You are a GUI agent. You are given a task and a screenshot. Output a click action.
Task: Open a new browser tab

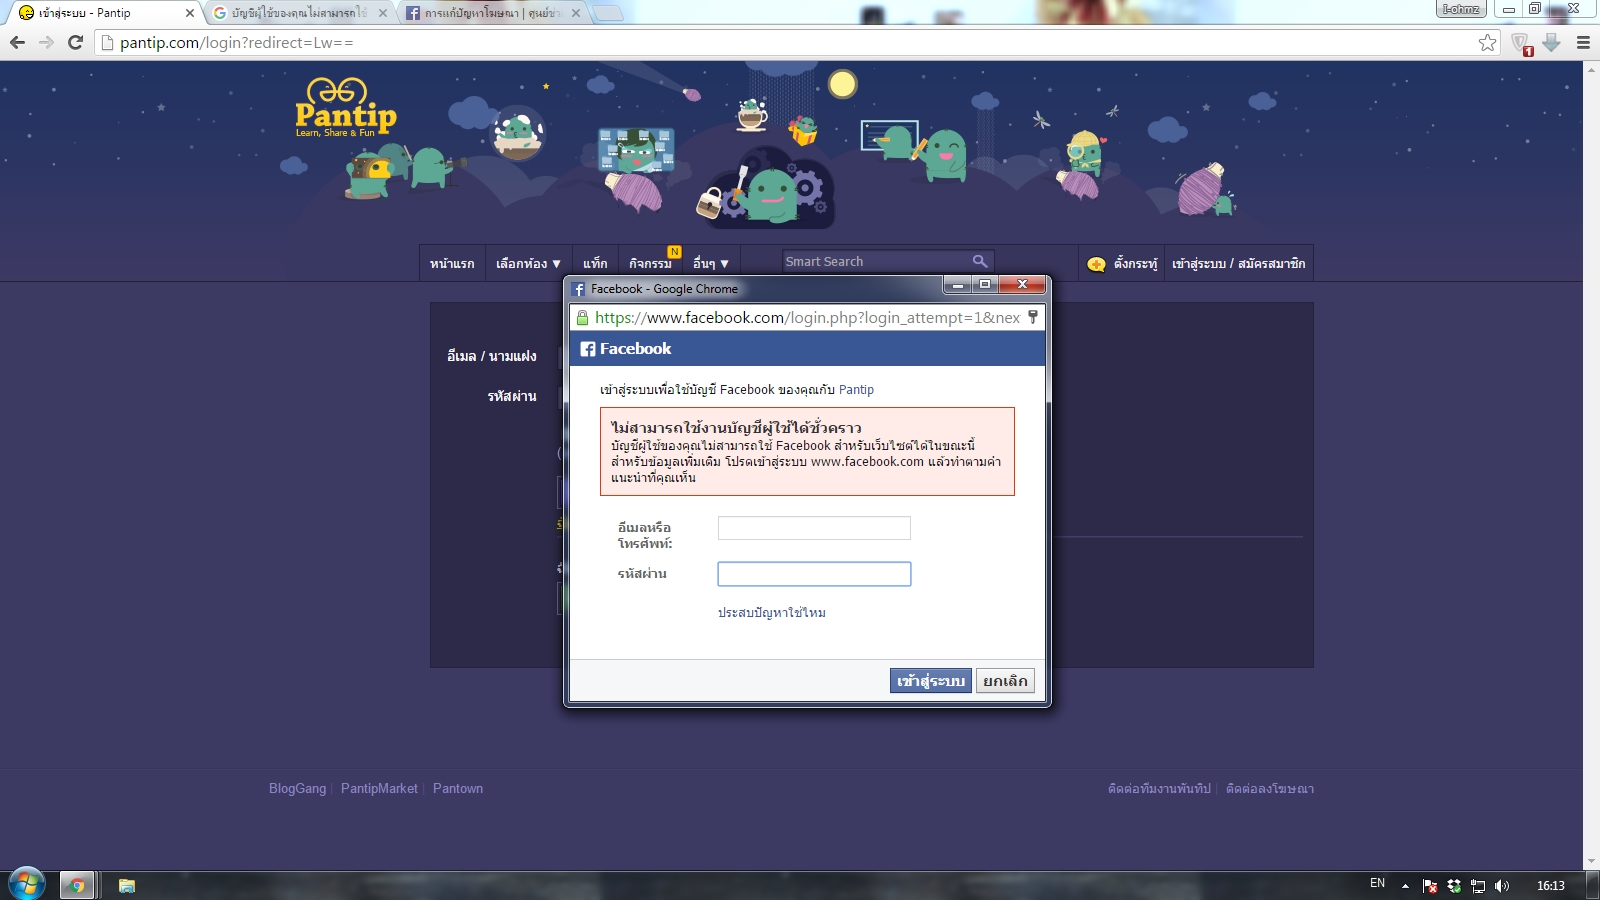[x=608, y=13]
